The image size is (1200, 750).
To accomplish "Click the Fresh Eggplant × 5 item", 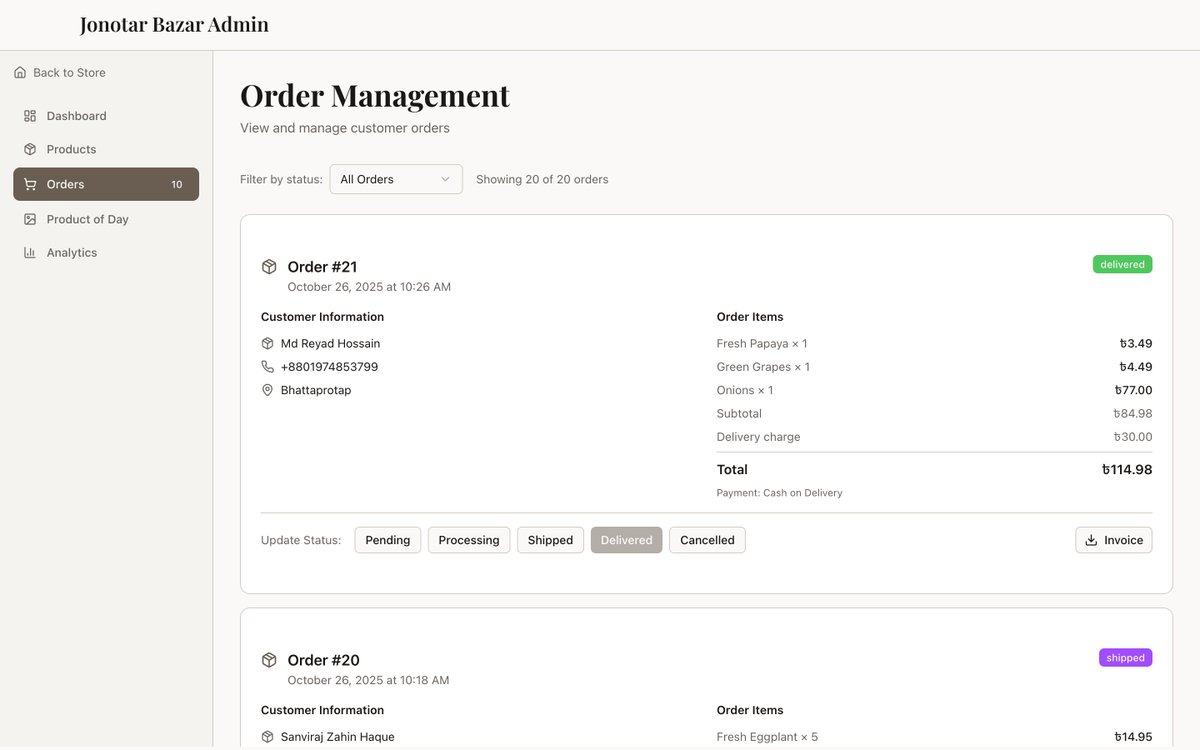I will coord(767,737).
